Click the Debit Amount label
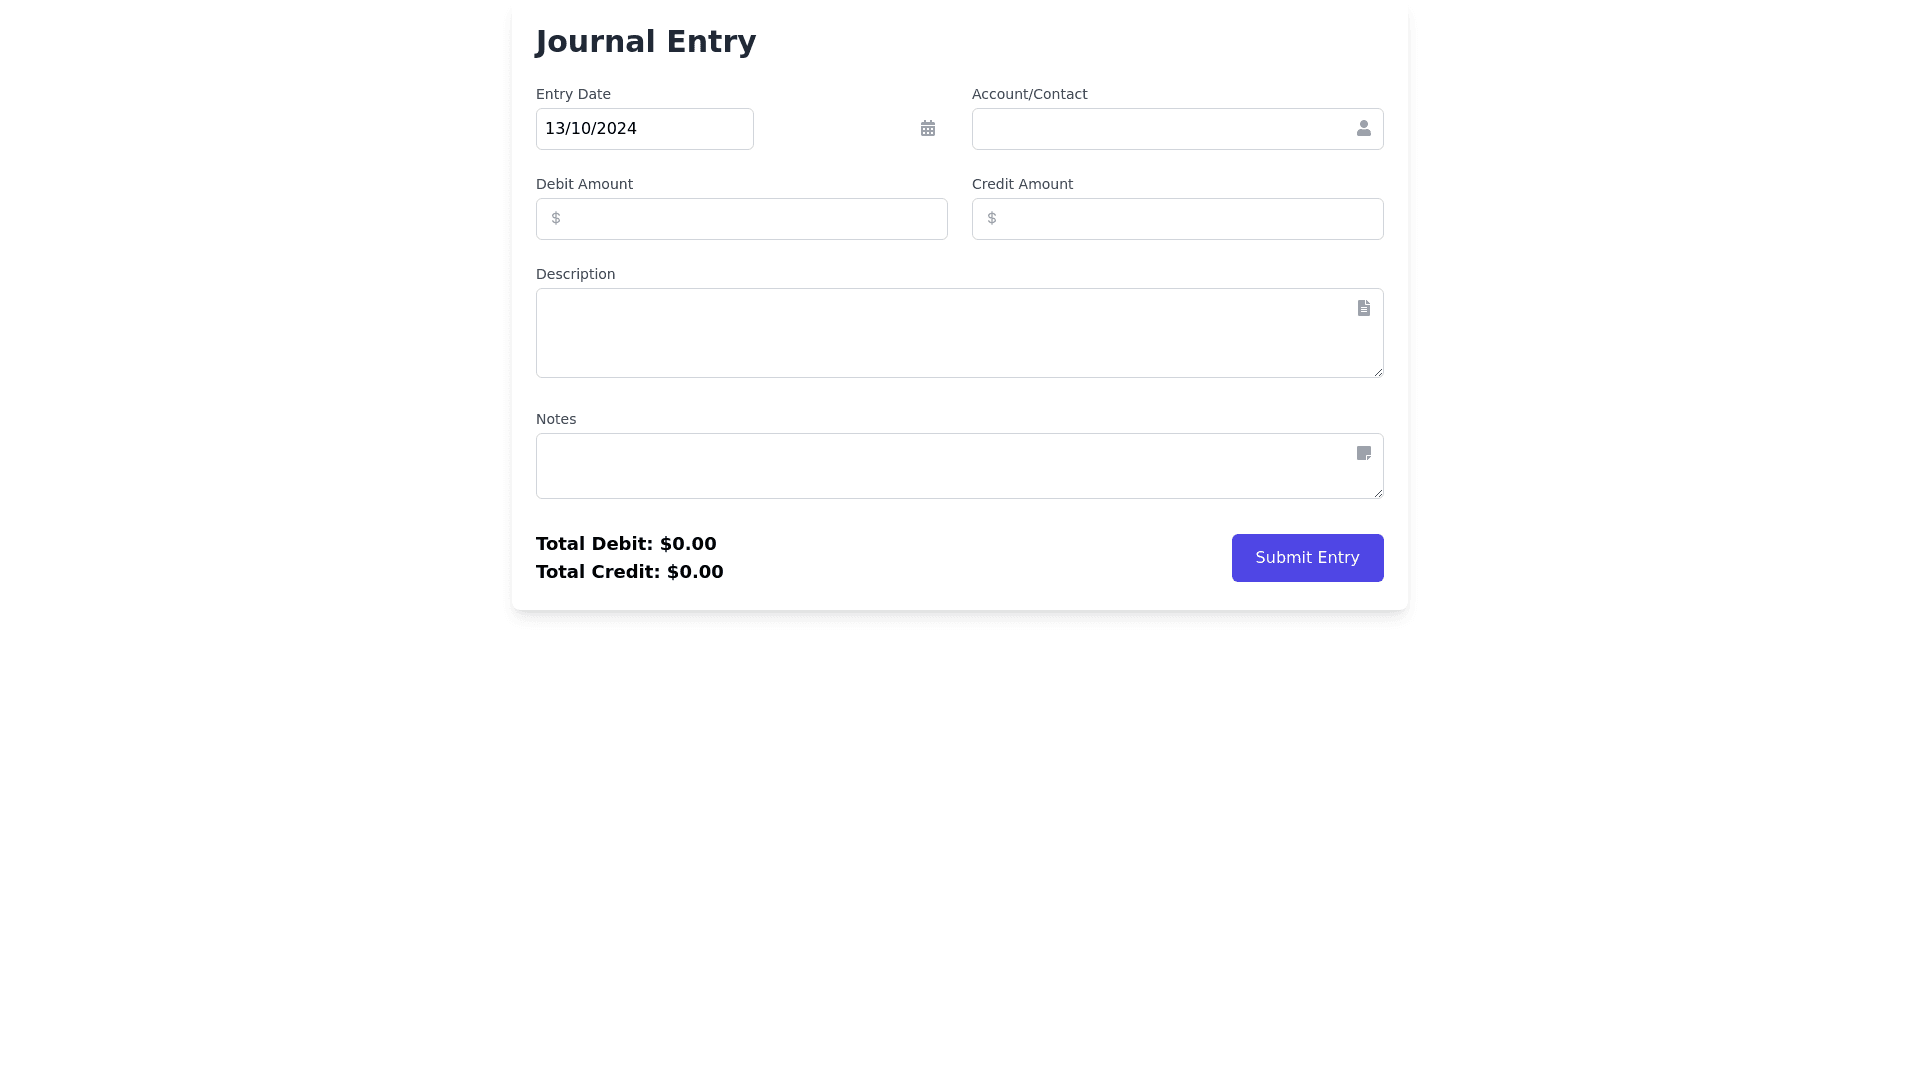This screenshot has height=1080, width=1920. coord(584,184)
